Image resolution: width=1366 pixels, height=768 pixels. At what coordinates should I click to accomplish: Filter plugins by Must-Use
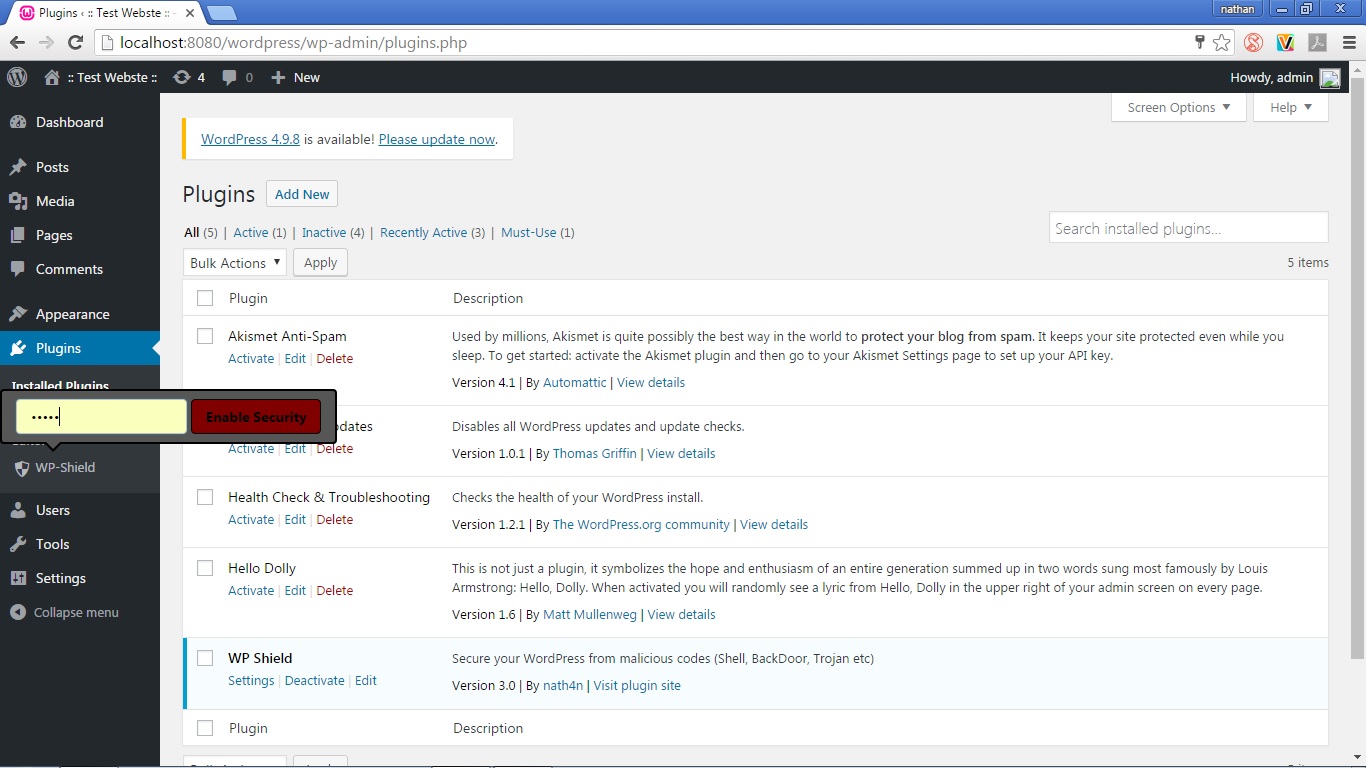(528, 233)
